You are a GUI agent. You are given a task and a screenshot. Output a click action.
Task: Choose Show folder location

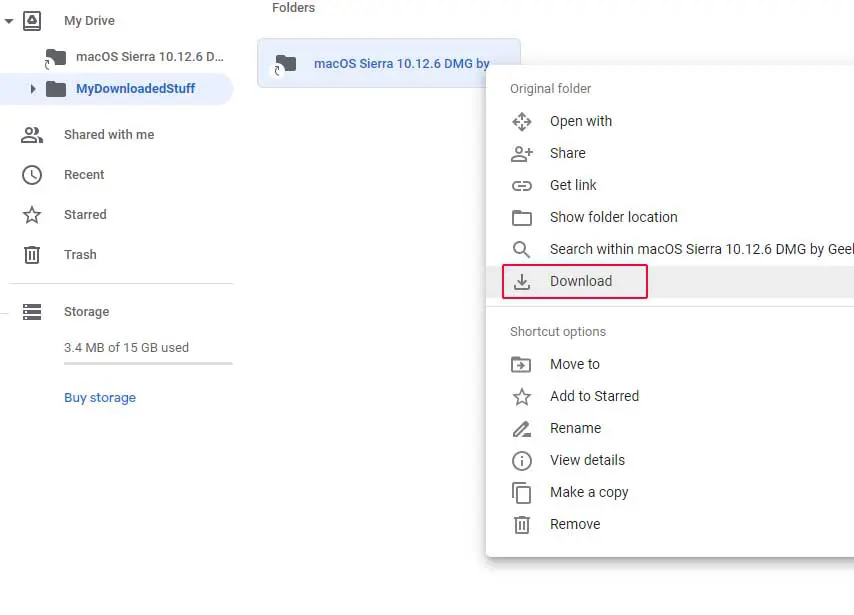pos(613,217)
